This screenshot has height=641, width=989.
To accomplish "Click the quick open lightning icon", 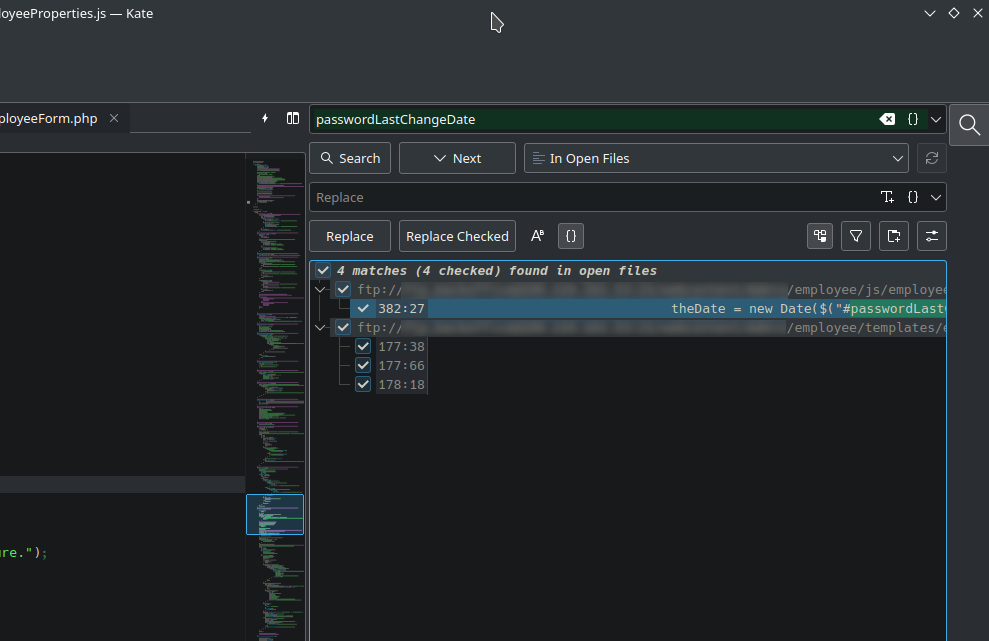I will tap(265, 118).
